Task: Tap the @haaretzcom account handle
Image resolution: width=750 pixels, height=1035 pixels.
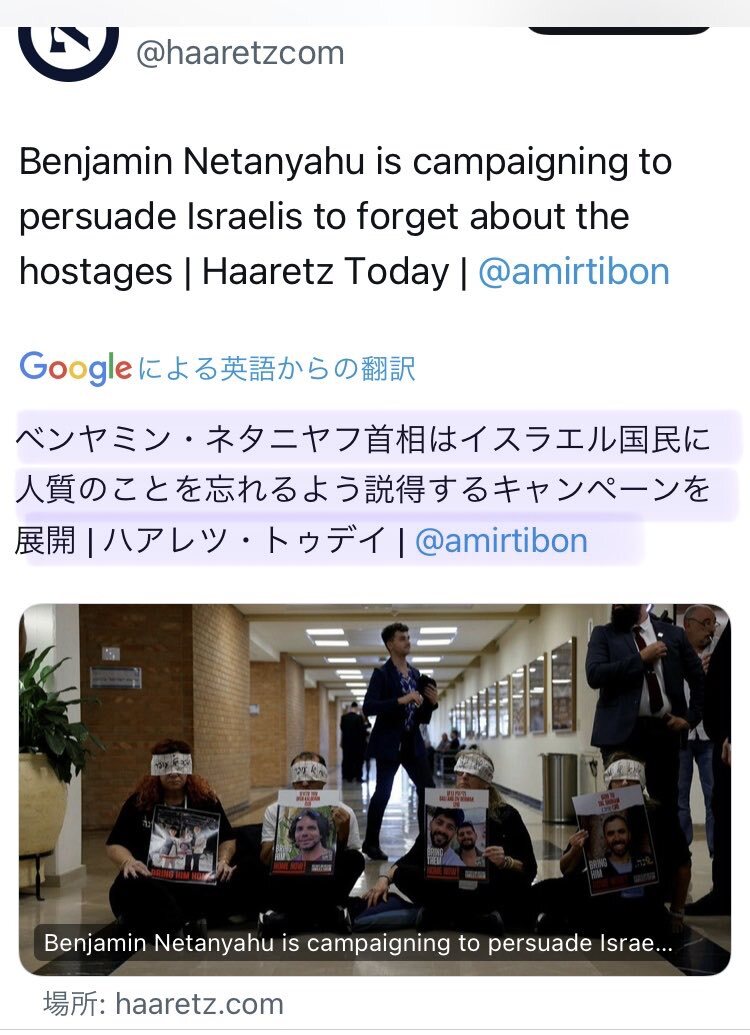Action: point(240,53)
